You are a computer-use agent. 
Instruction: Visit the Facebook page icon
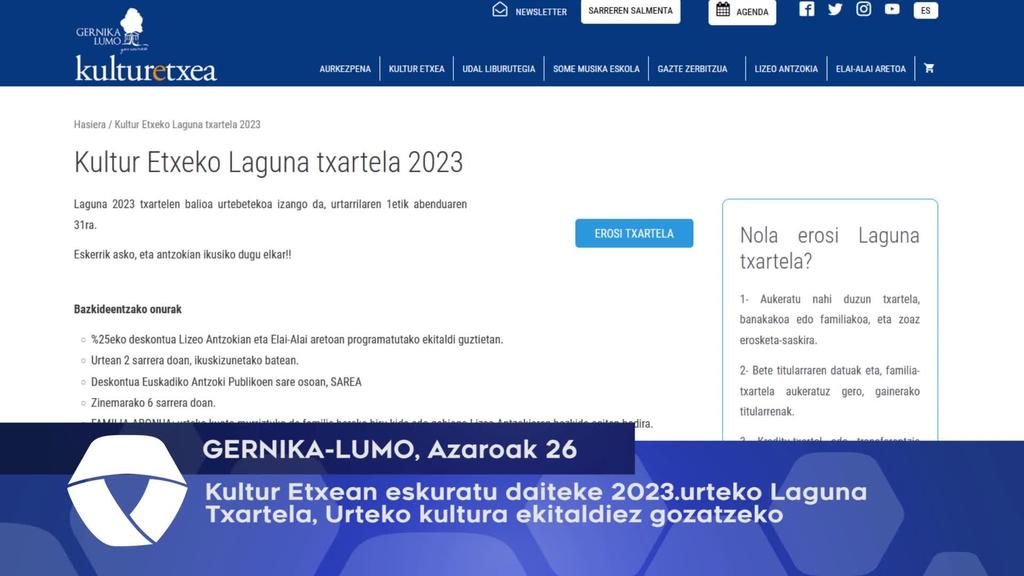tap(807, 8)
